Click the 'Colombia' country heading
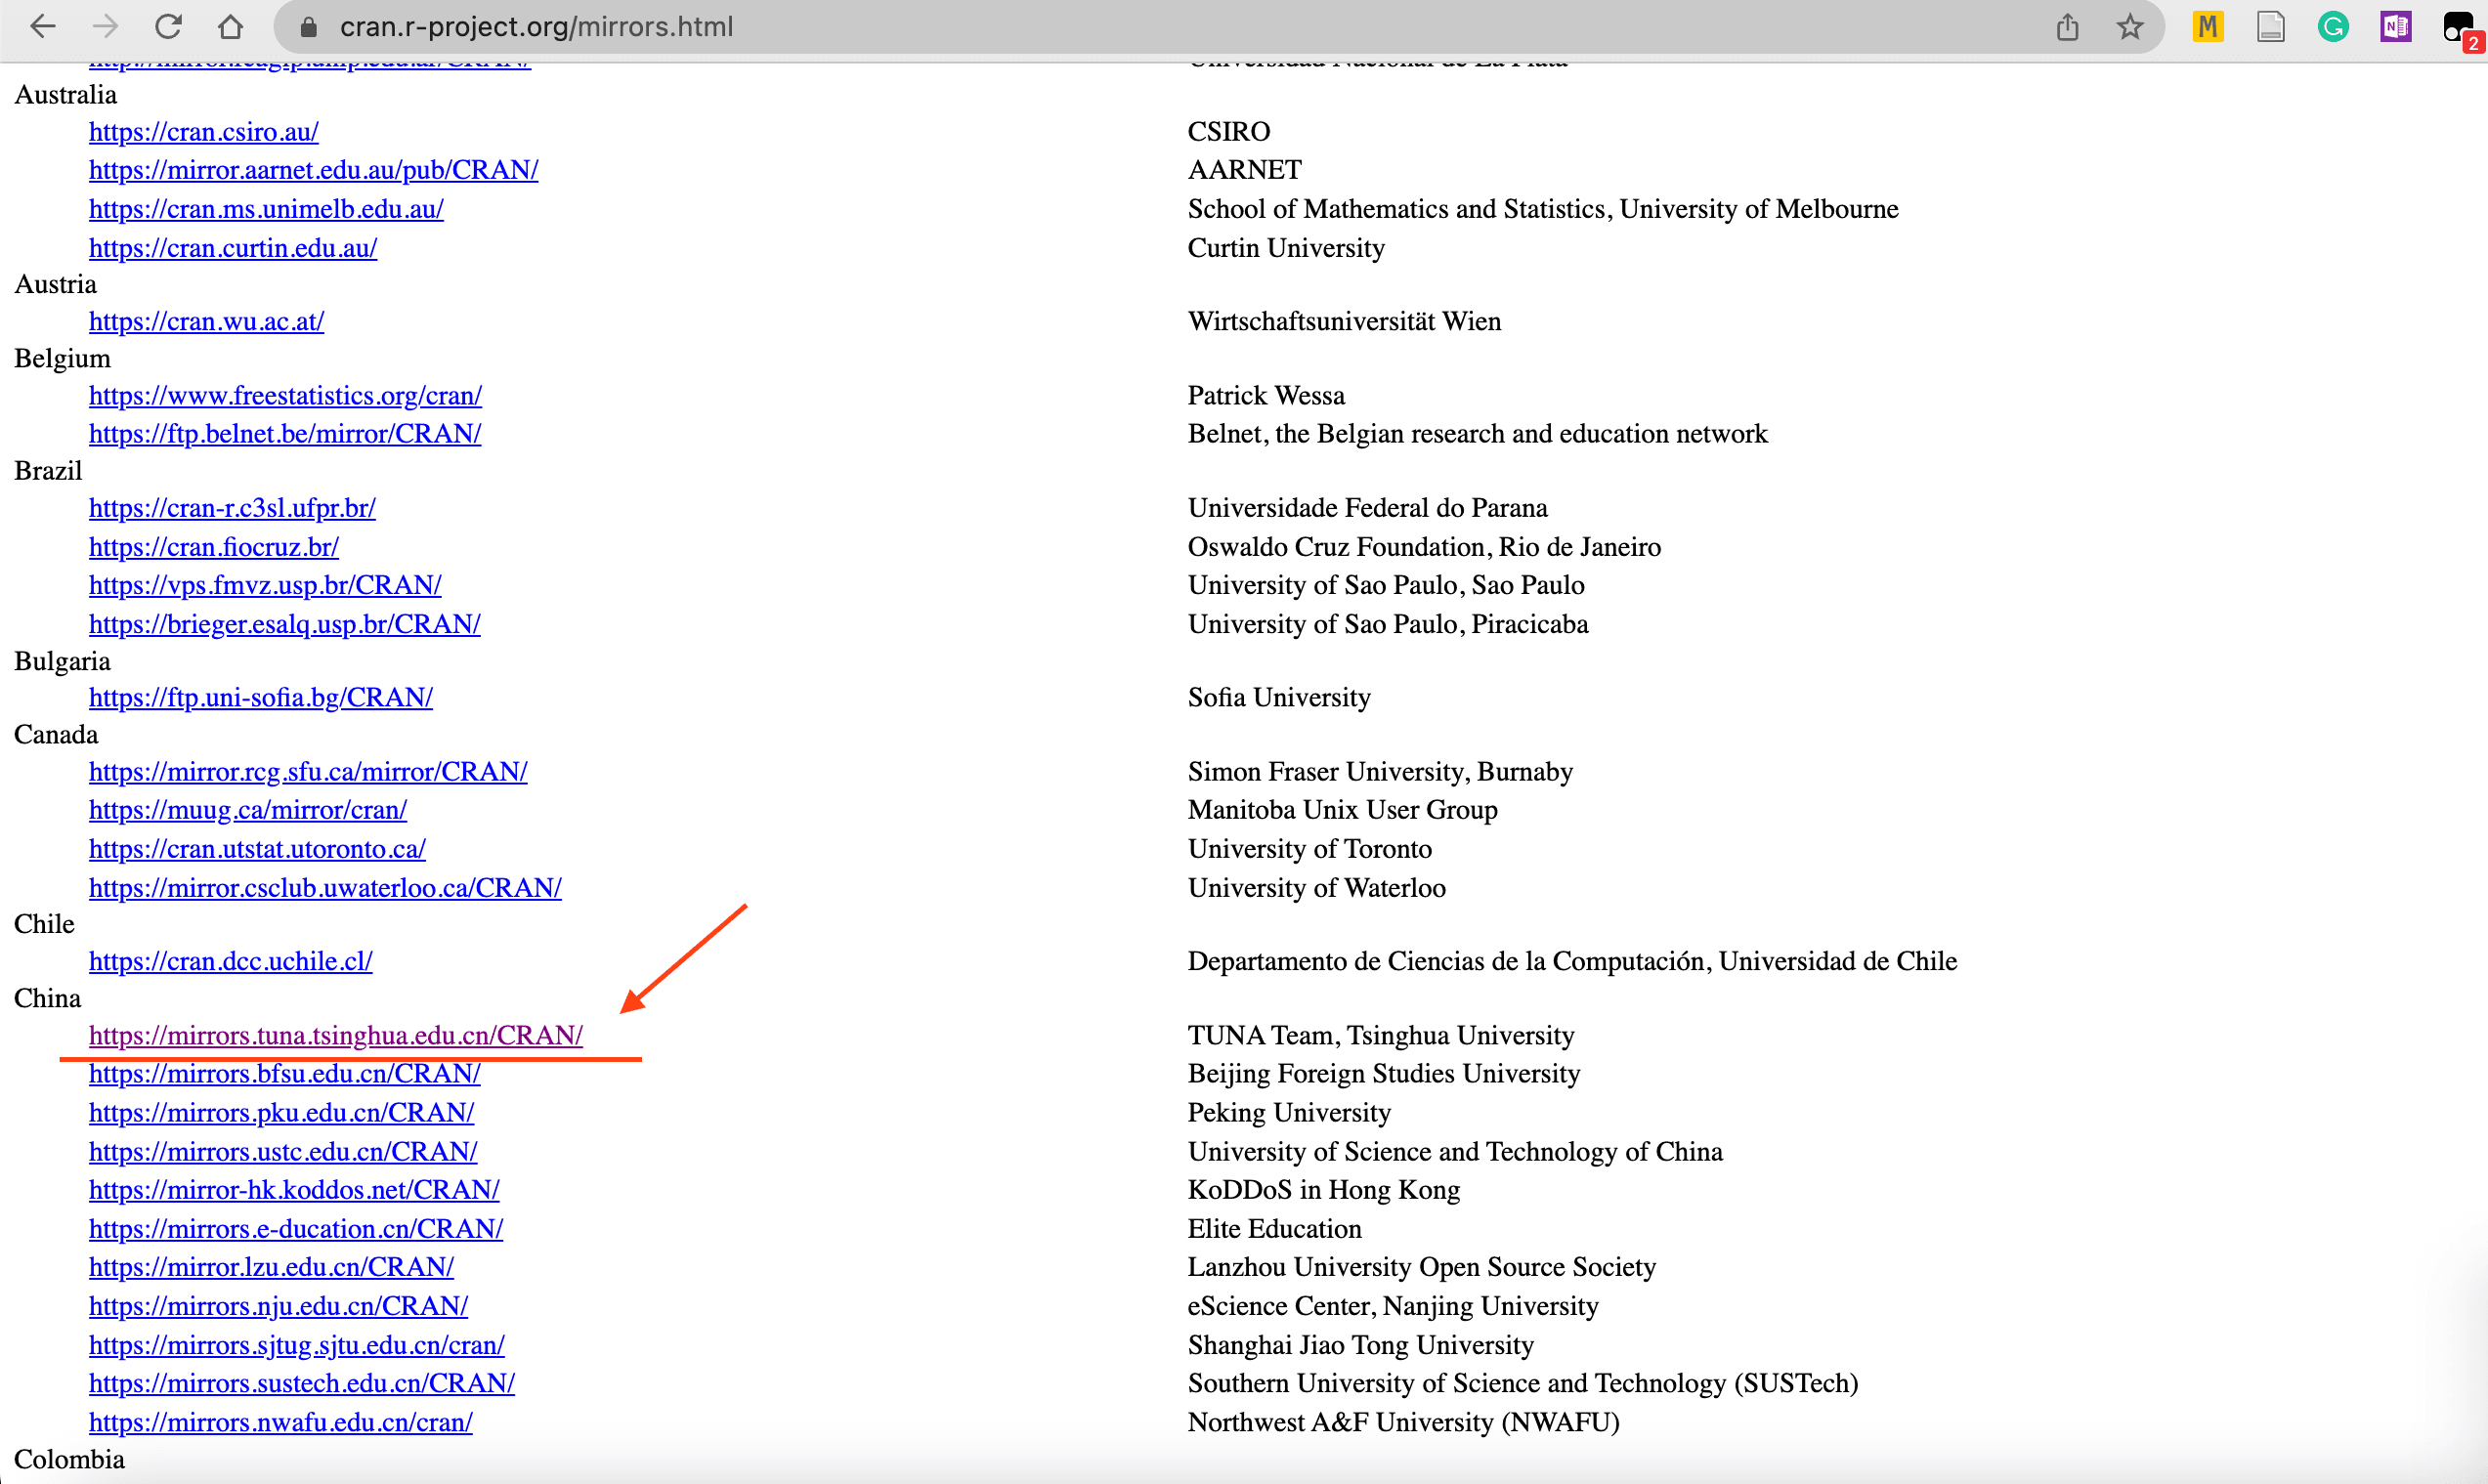The height and width of the screenshot is (1484, 2488). 69,1460
